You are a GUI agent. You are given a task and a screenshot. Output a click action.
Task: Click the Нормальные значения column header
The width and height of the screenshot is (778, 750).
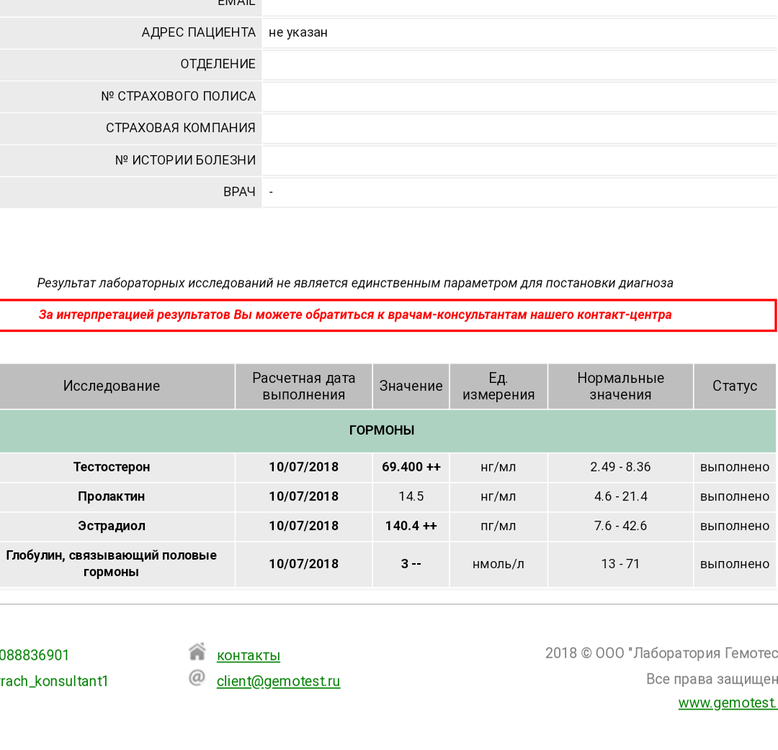620,386
